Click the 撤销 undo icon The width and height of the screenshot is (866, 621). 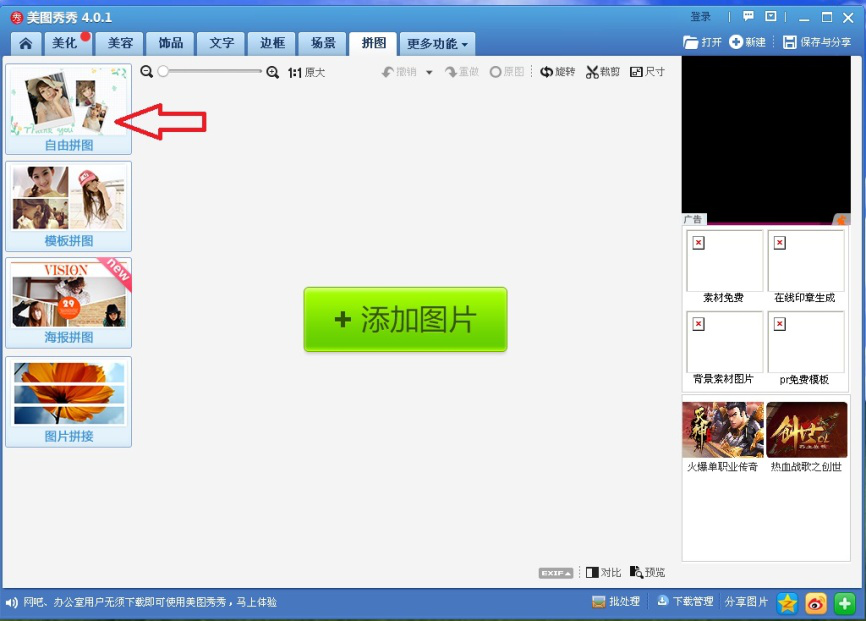(388, 72)
